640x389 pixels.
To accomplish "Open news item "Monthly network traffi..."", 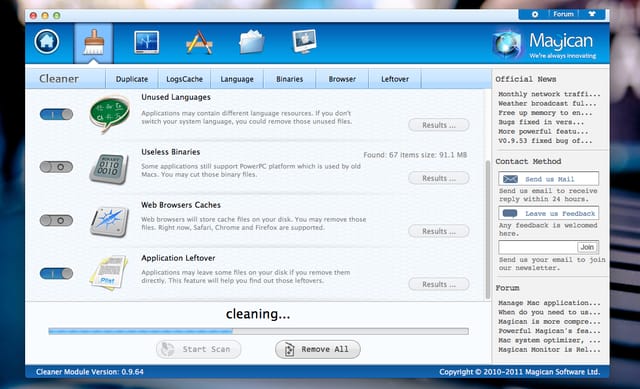I will coord(549,94).
